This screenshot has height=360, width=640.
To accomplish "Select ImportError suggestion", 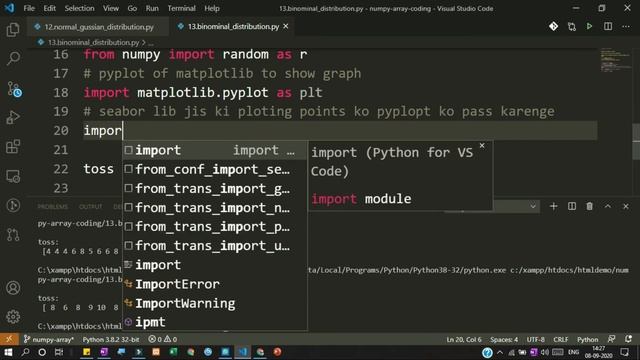I will click(215, 284).
